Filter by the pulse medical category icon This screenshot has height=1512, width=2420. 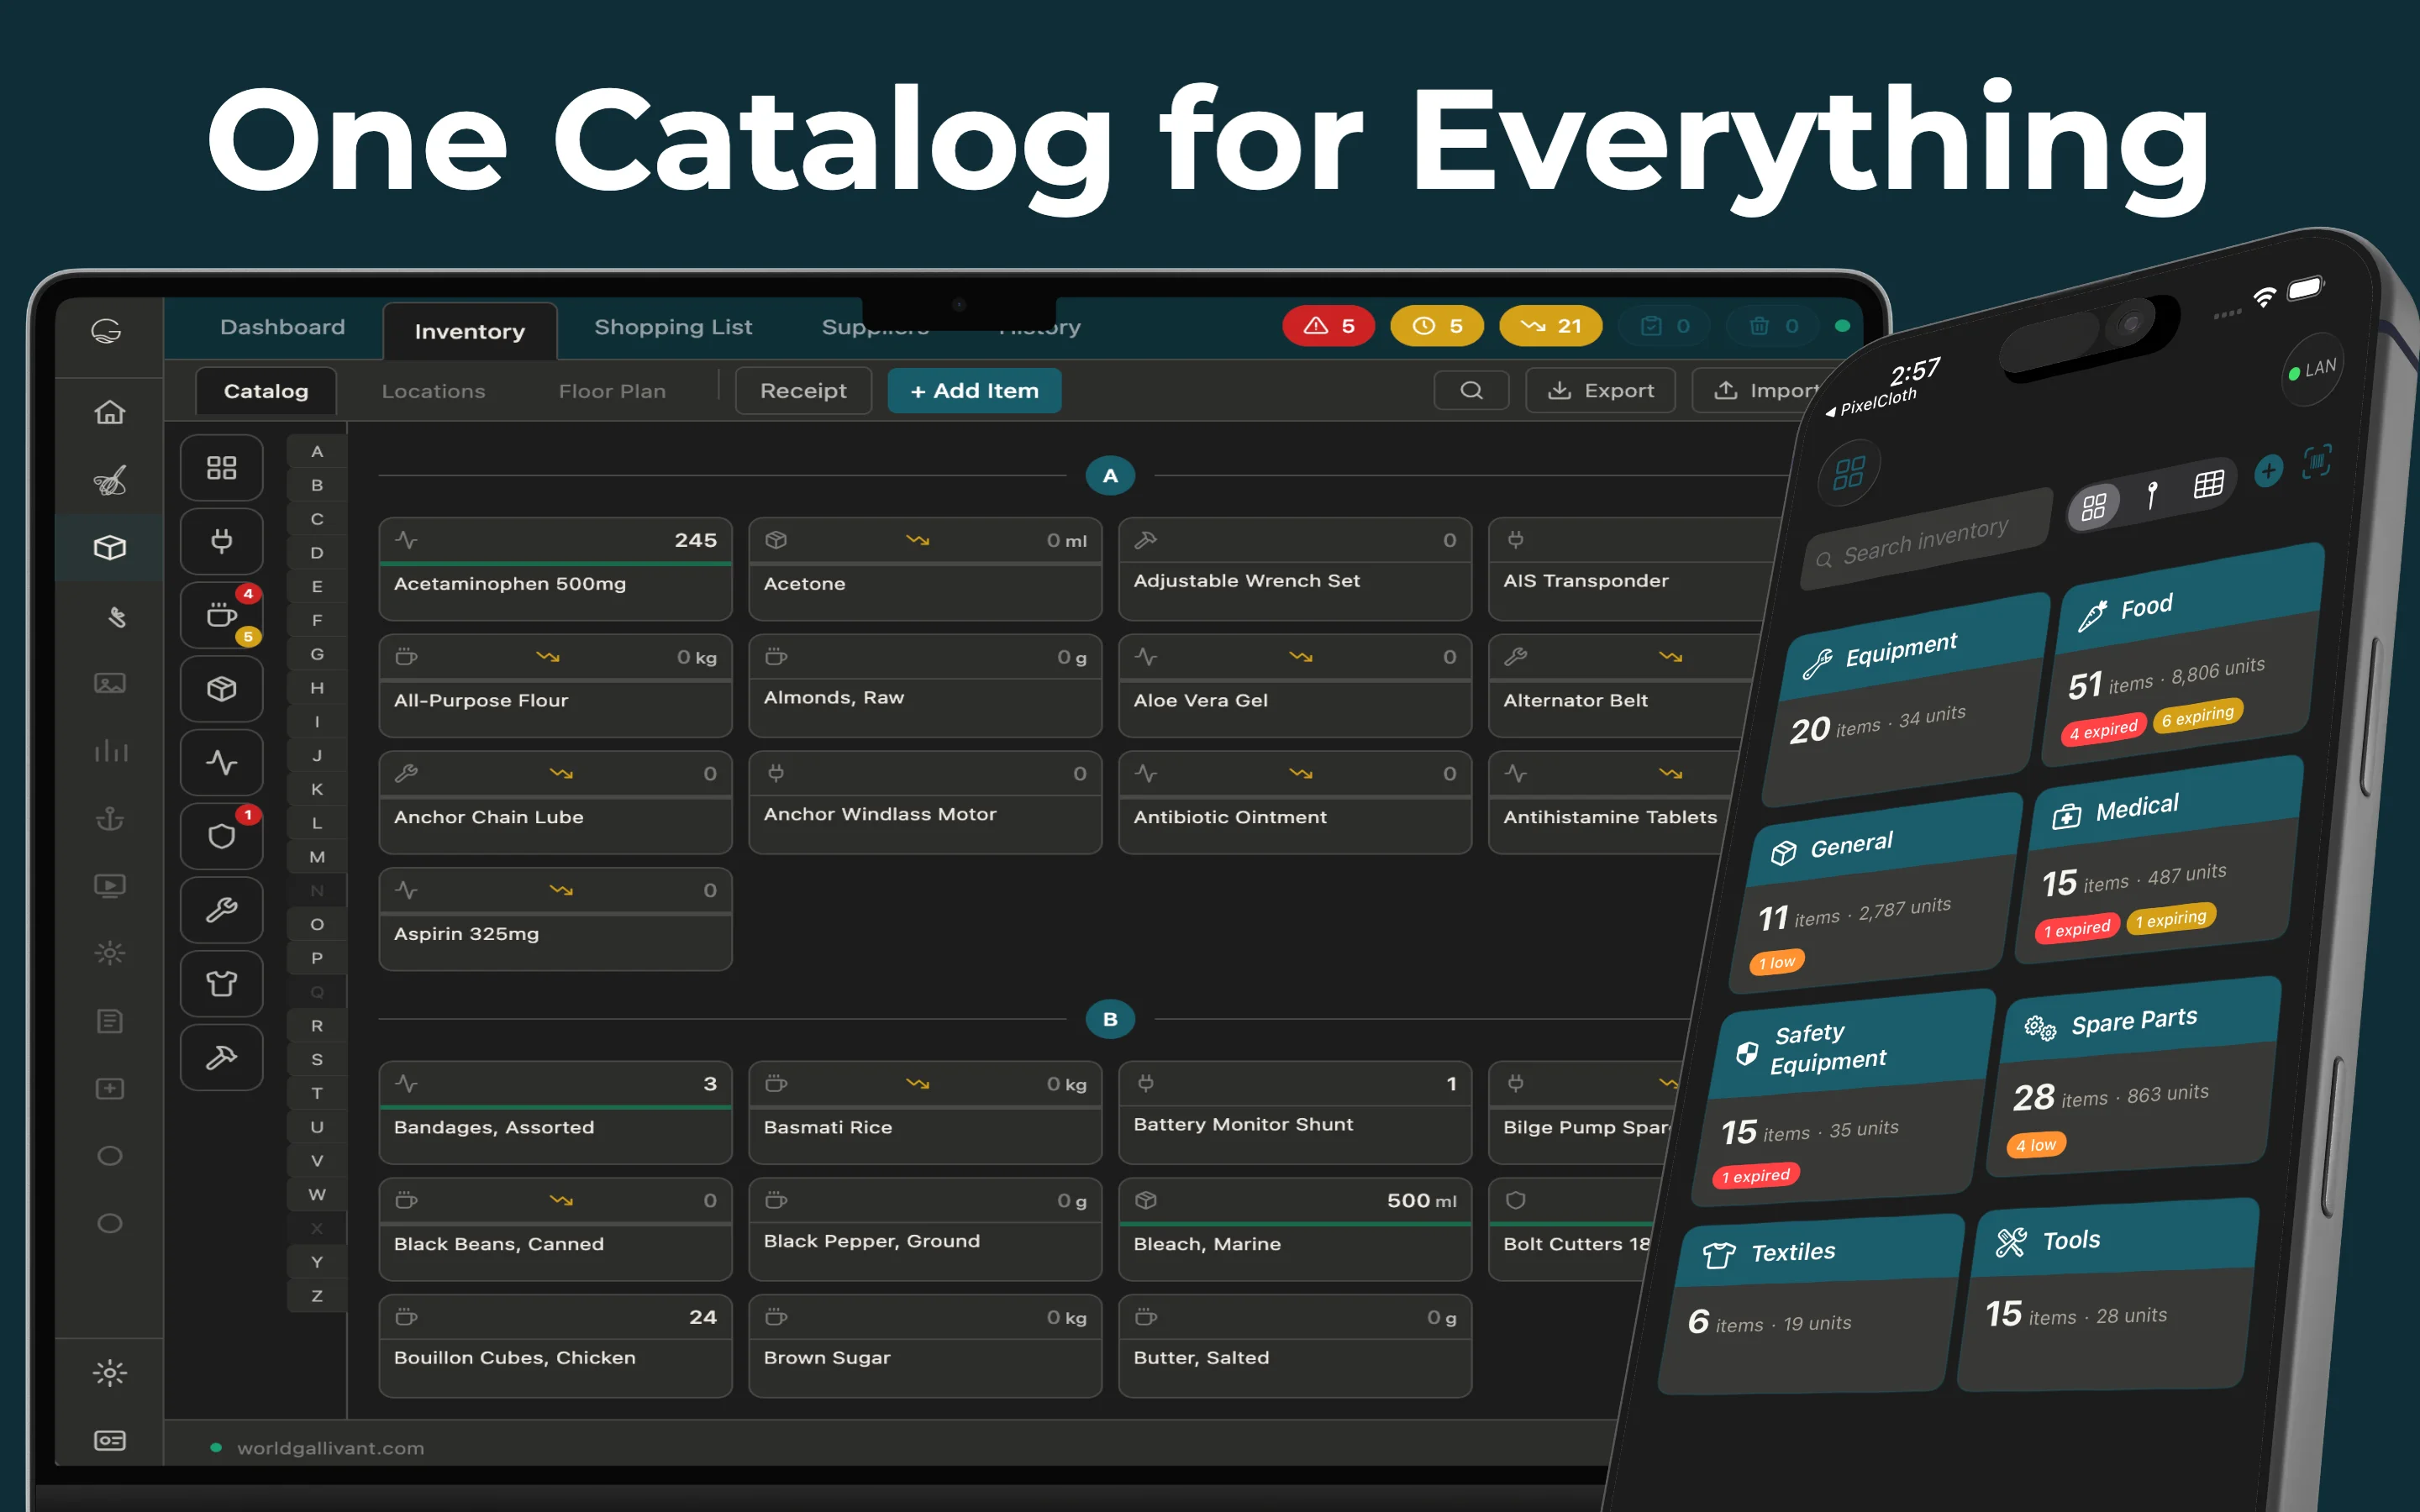point(221,762)
